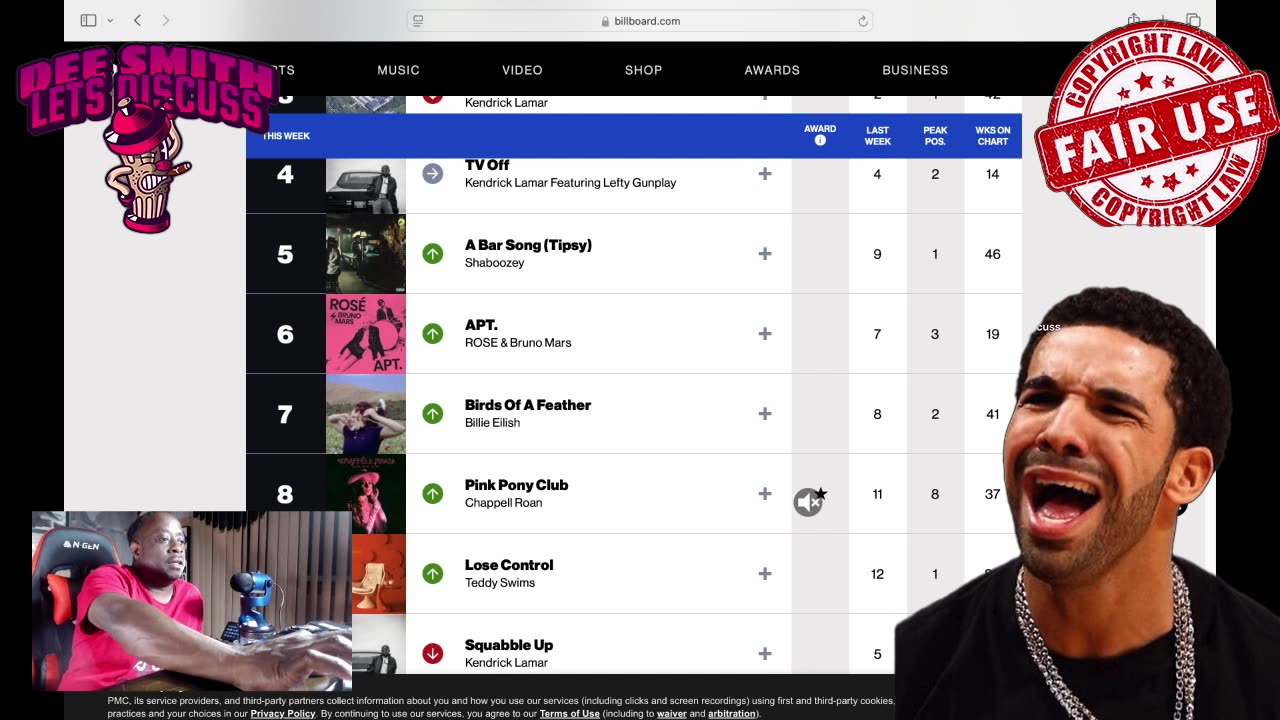Screen dimensions: 1280x720
Task: Click rising arrow icon for Birds Of A Feather
Action: tap(432, 414)
